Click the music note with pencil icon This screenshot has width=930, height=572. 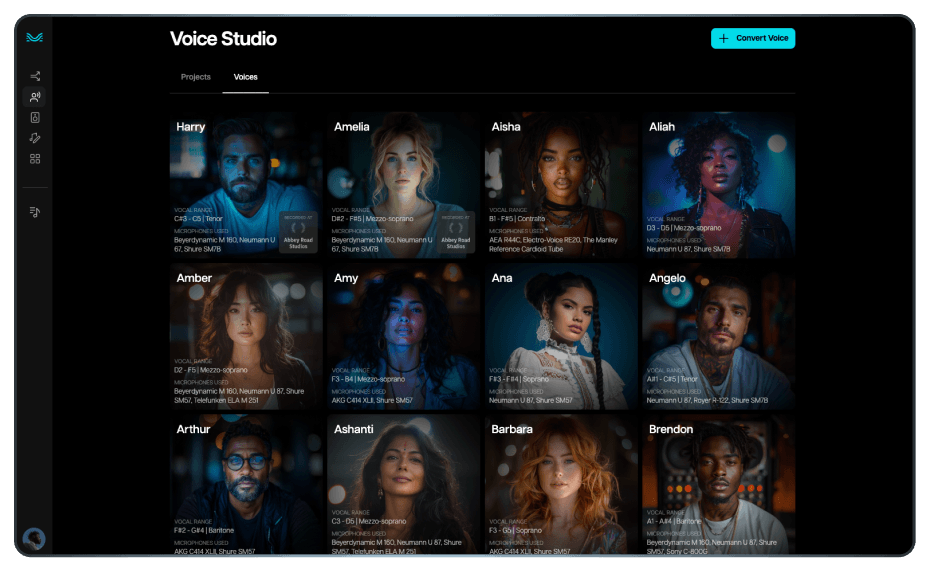click(x=35, y=138)
